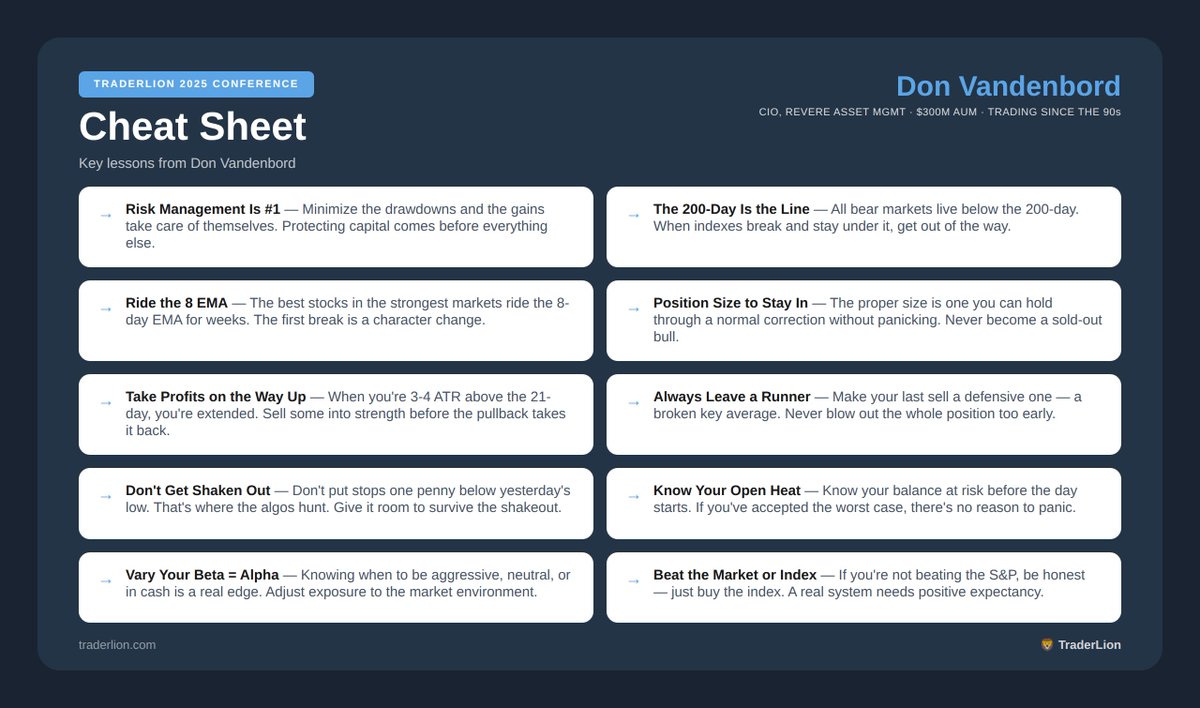Viewport: 1200px width, 708px height.
Task: Select 'Take Profits on the Way Up' title
Action: (216, 397)
